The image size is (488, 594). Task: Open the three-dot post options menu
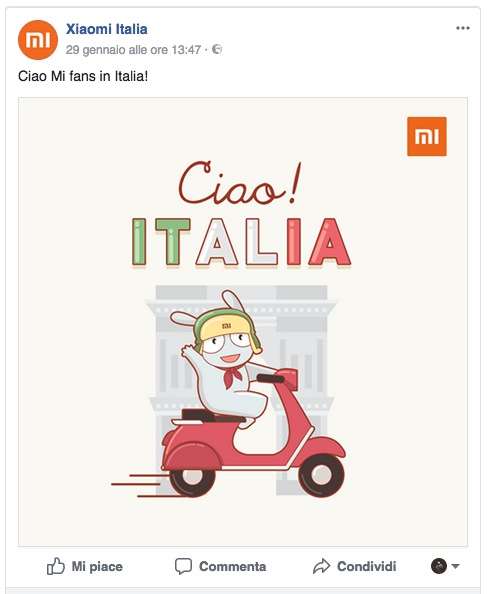[x=463, y=28]
